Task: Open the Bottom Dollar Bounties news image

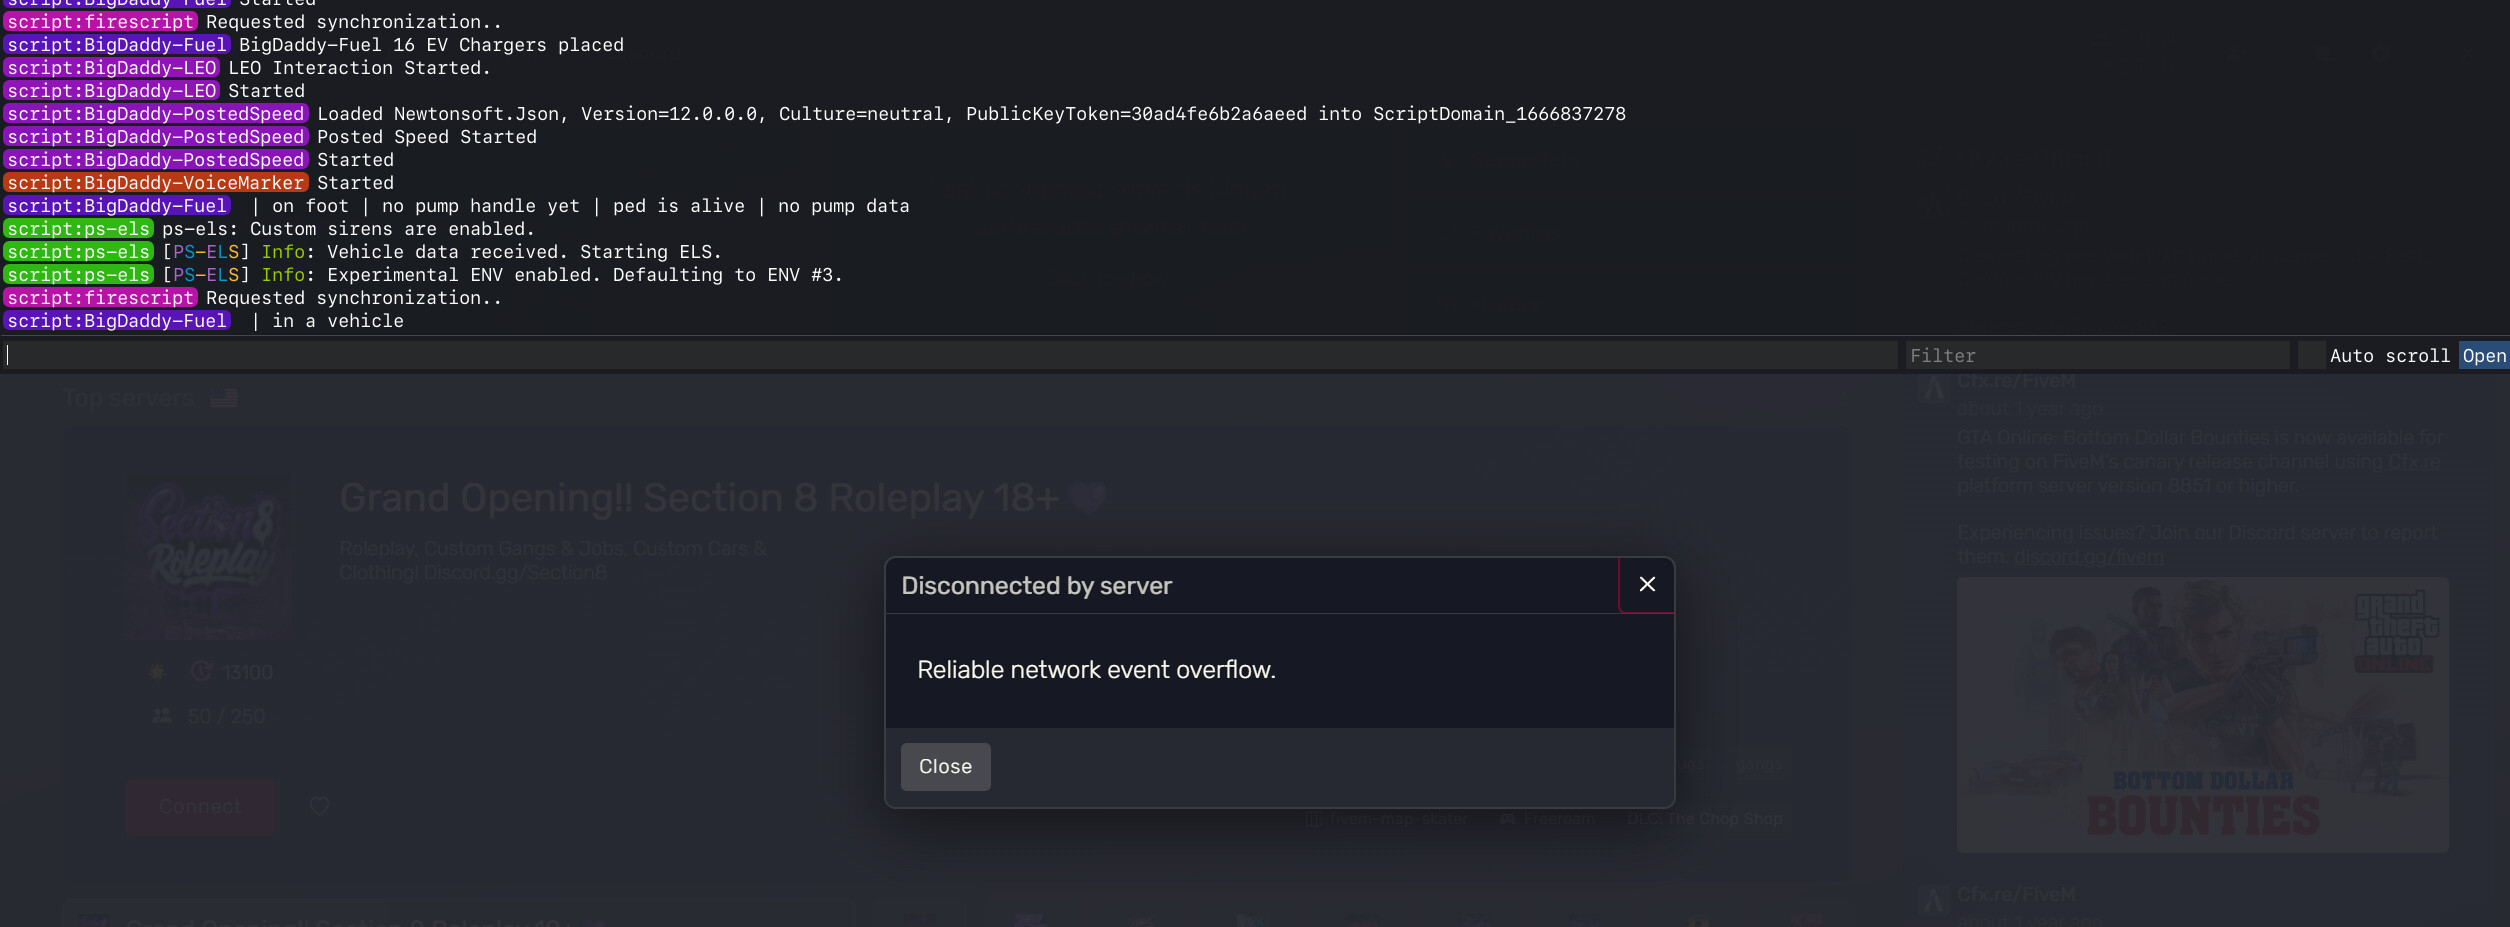Action: [2200, 716]
